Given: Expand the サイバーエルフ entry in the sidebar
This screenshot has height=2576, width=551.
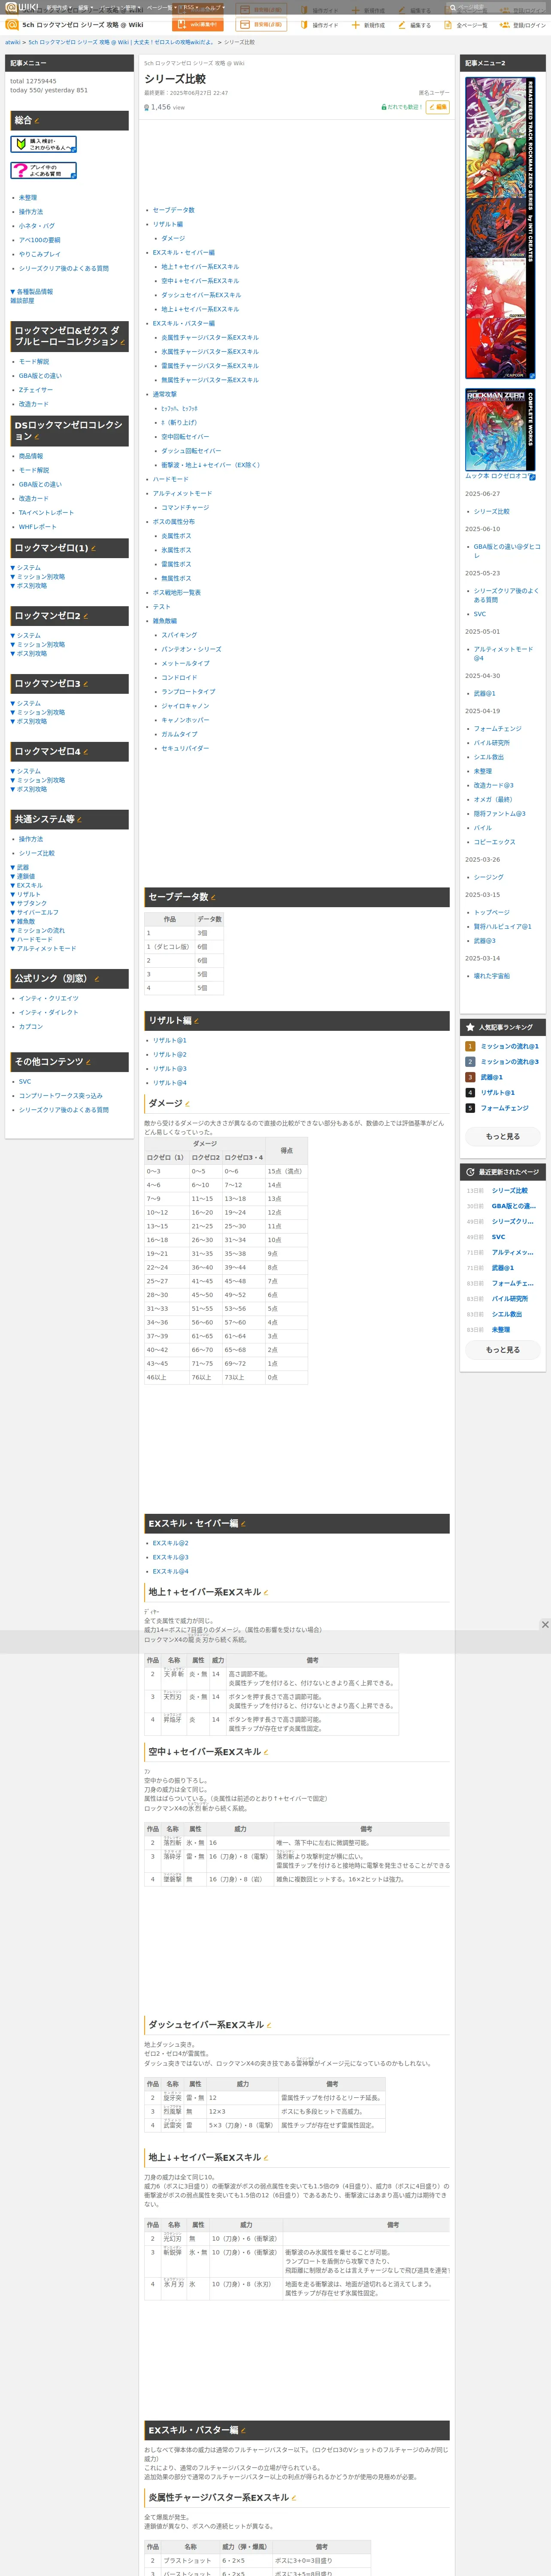Looking at the screenshot, I should click(35, 913).
